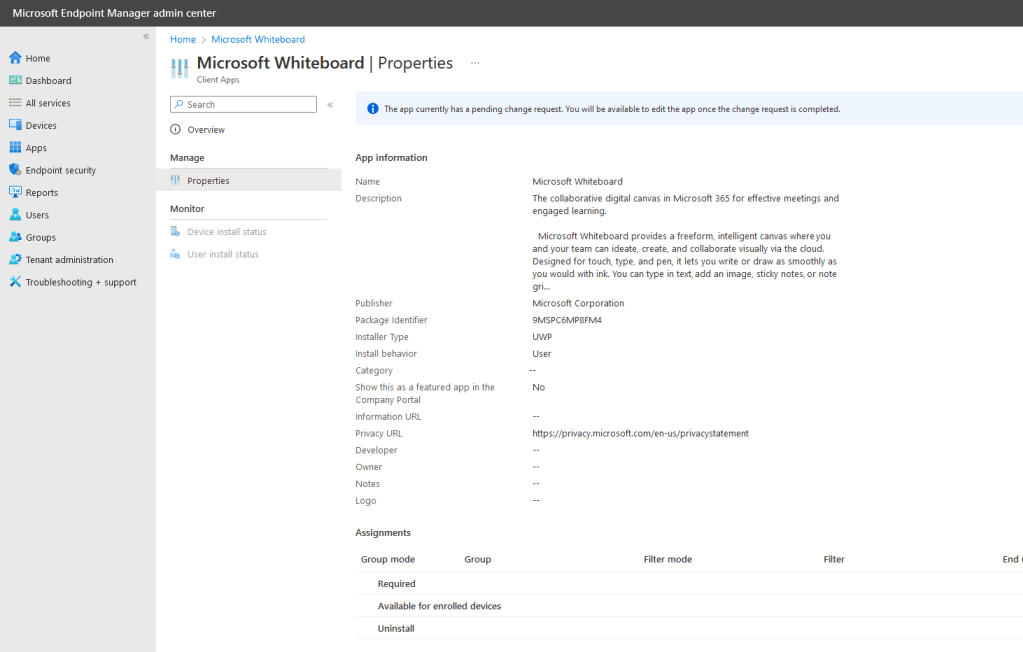Viewport: 1023px width, 652px height.
Task: Click Troubleshooting + support wrench icon
Action: point(15,282)
